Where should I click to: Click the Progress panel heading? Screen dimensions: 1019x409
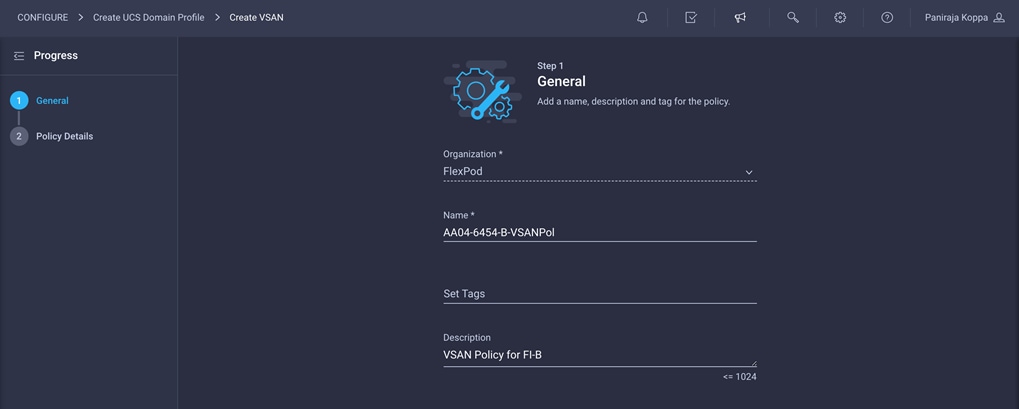56,56
